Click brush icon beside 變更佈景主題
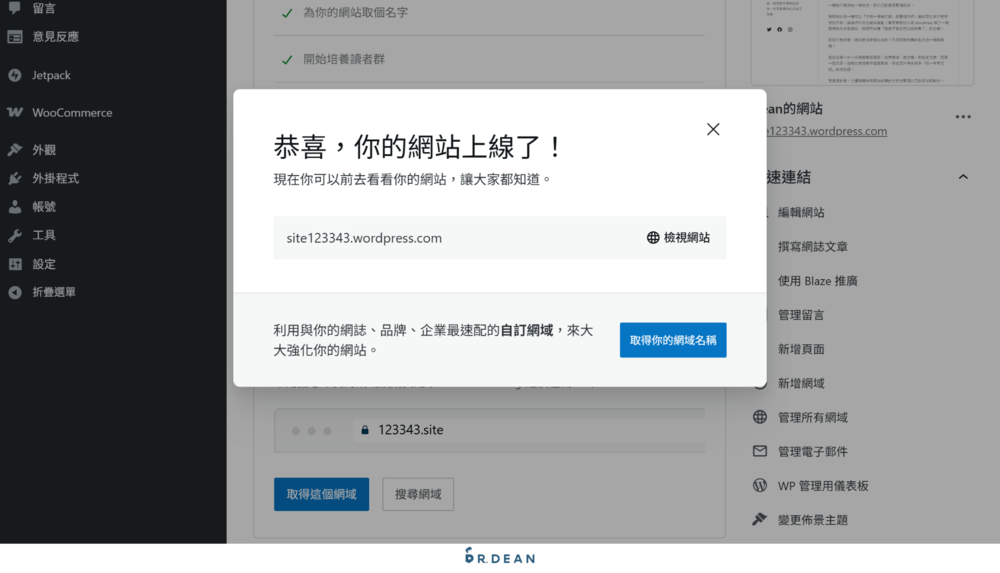 click(x=760, y=519)
